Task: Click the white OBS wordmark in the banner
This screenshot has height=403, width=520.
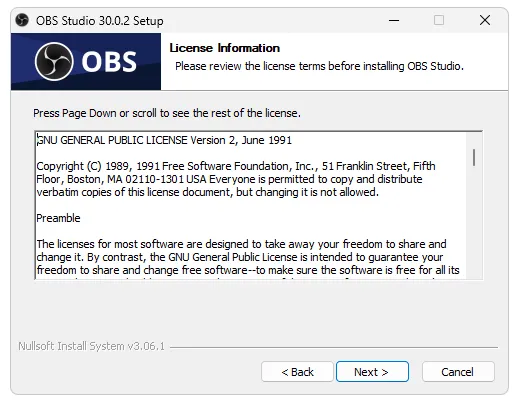Action: point(109,62)
